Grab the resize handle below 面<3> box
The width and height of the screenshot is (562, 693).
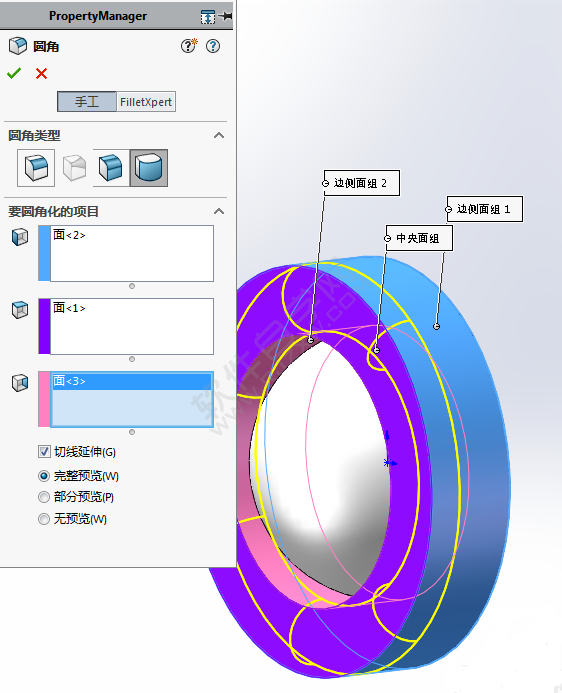[x=132, y=432]
